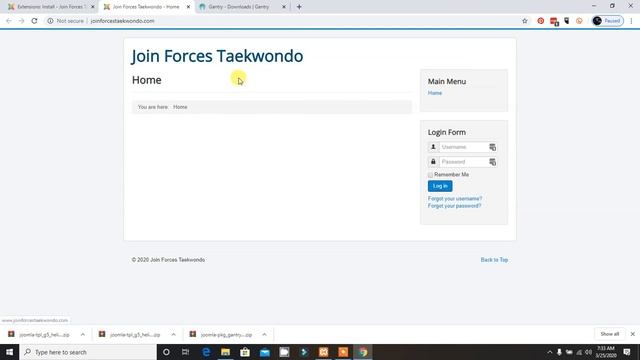Open the Windows Start menu
Screen dimensions: 640x360
click(9, 352)
